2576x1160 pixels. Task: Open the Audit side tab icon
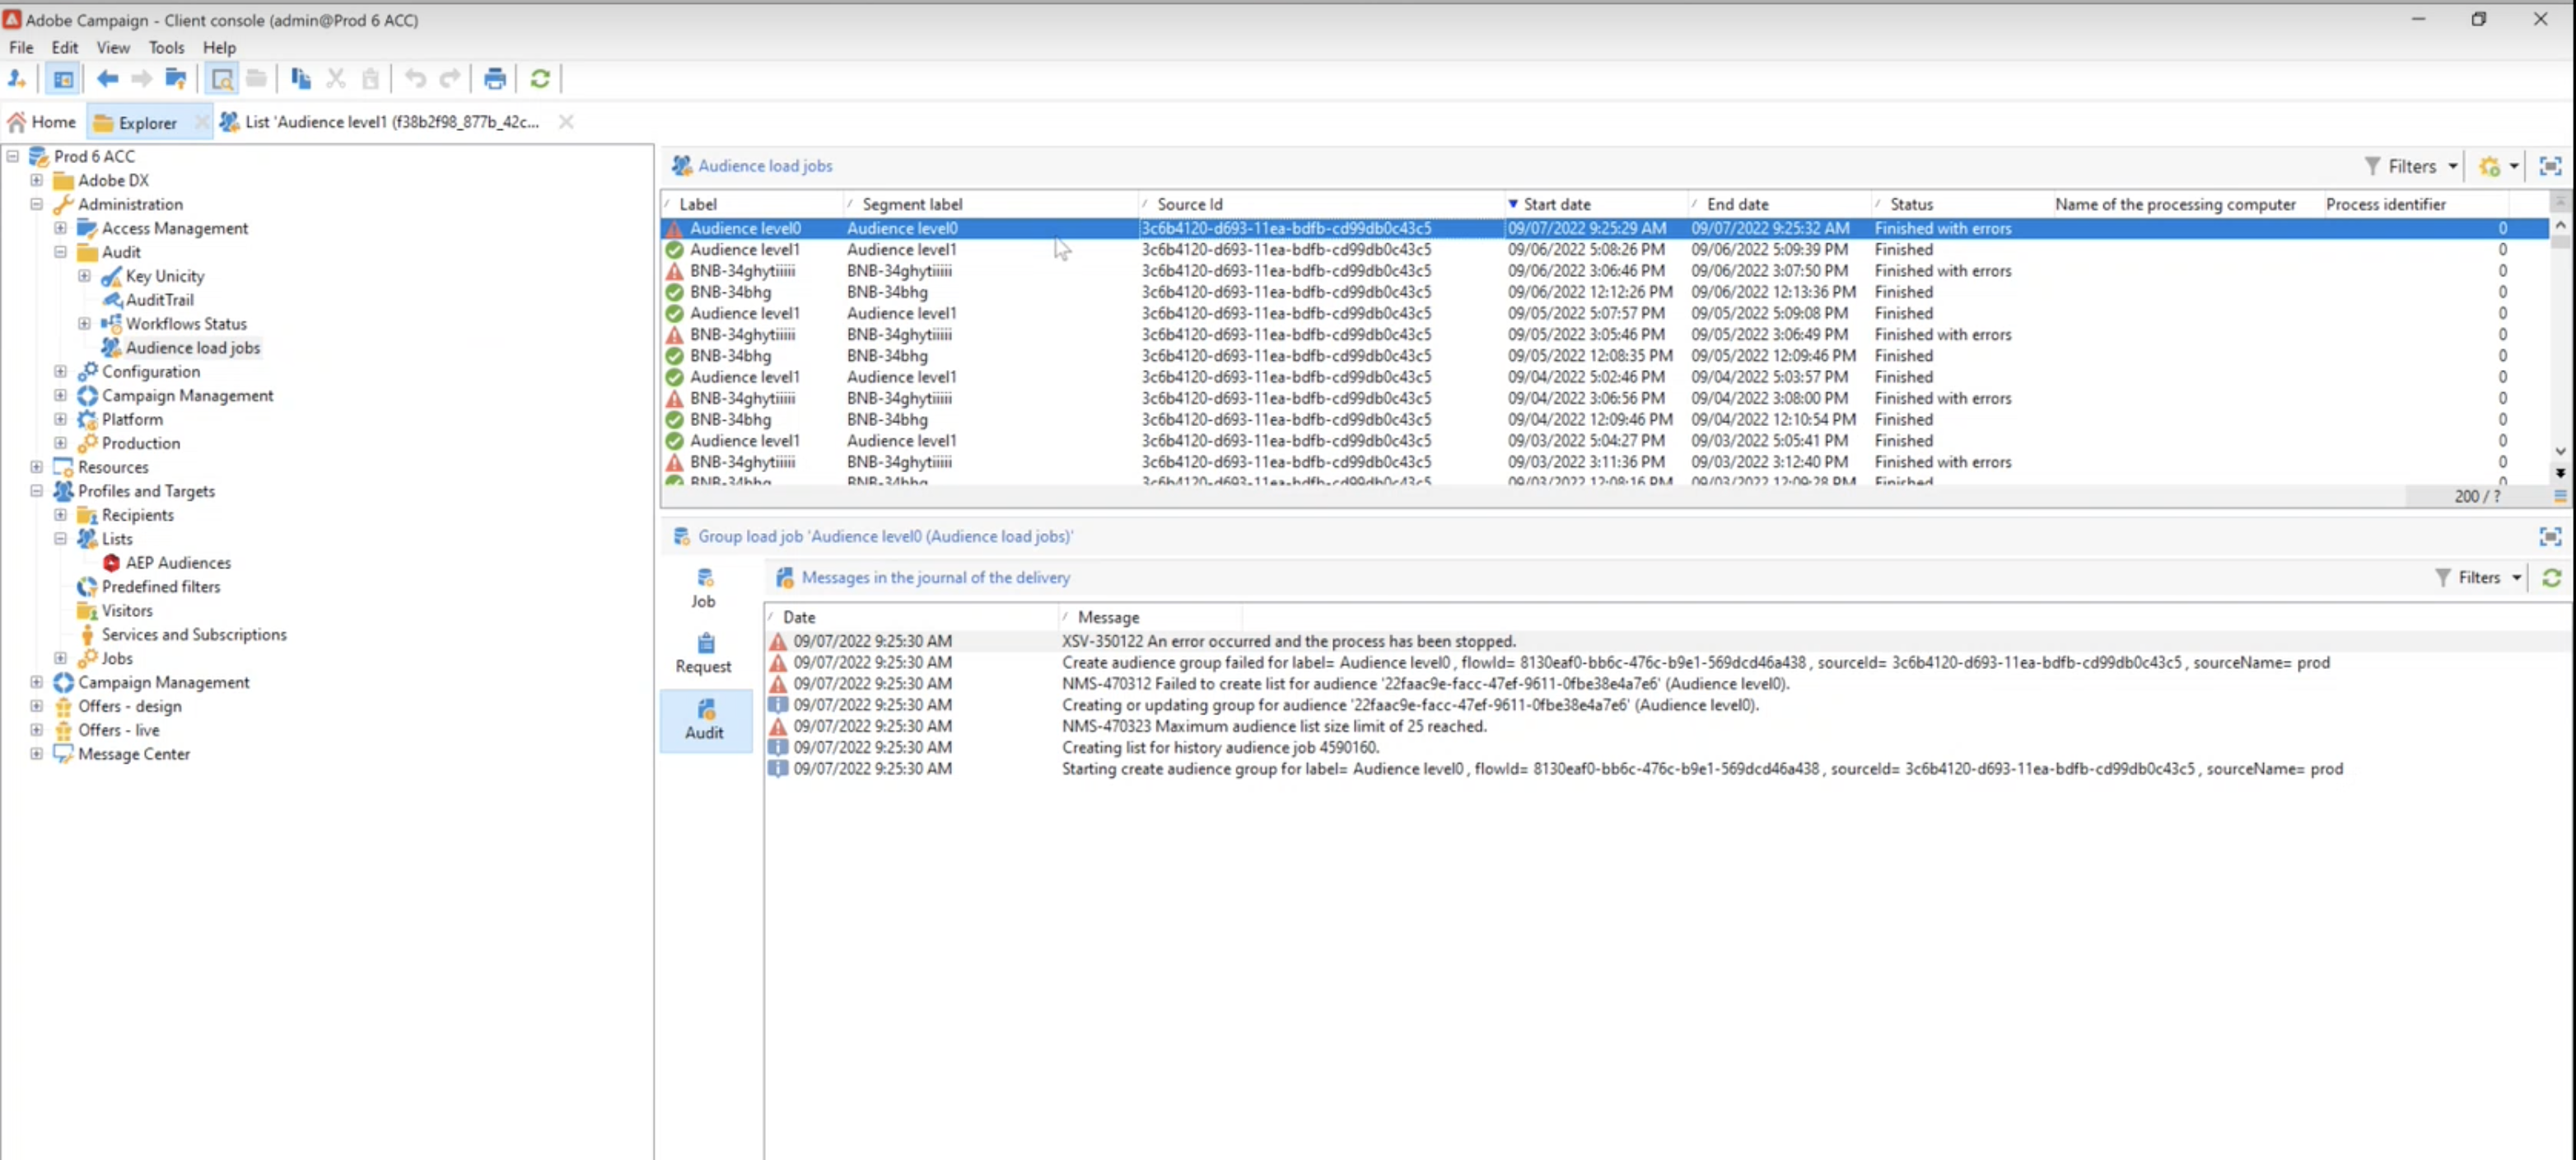point(704,719)
